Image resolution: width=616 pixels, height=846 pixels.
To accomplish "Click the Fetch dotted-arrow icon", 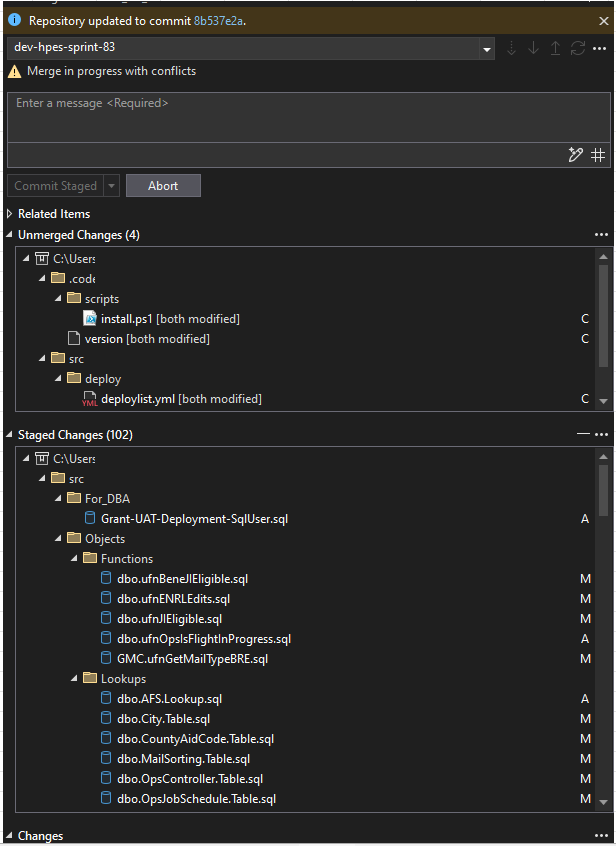I will pyautogui.click(x=511, y=48).
